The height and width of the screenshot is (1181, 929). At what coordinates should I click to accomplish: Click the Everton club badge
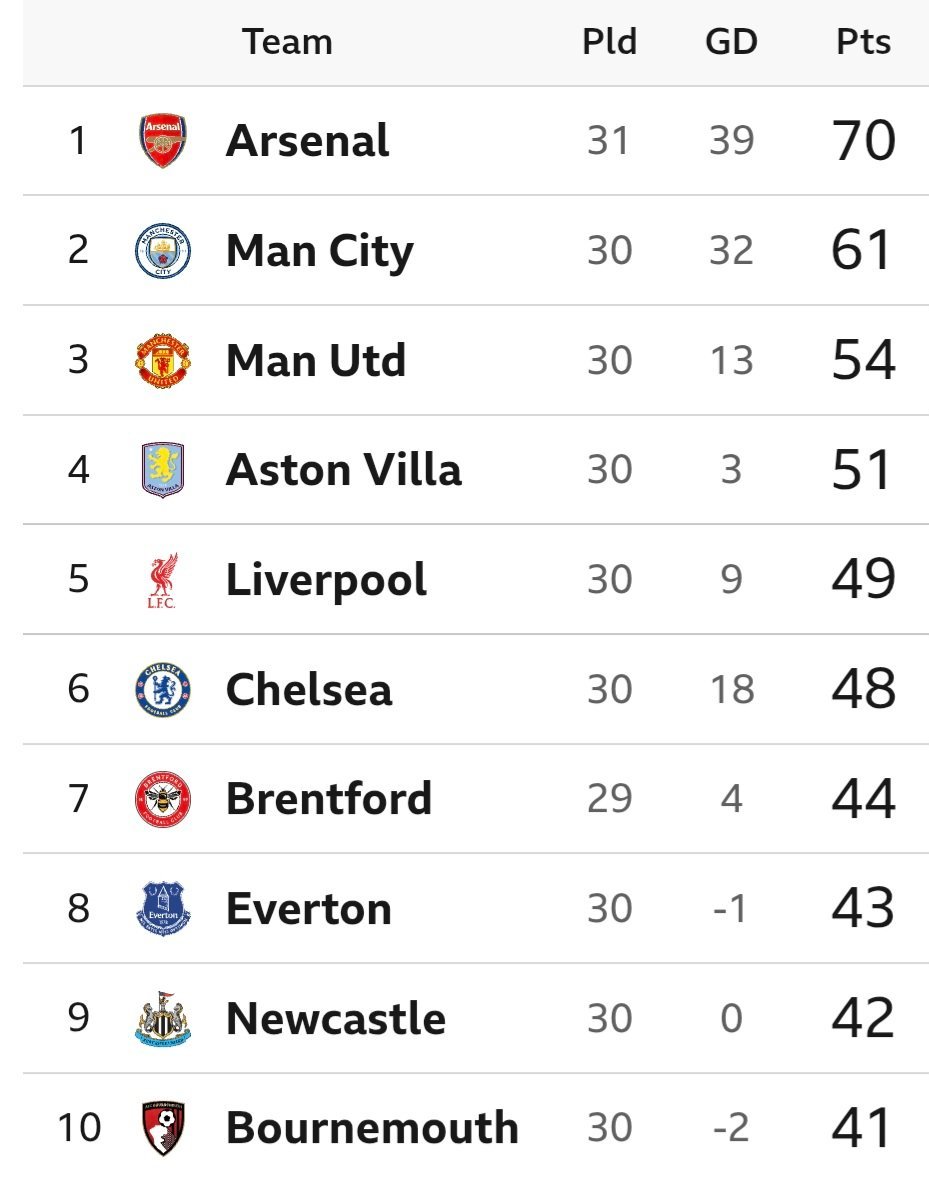163,909
